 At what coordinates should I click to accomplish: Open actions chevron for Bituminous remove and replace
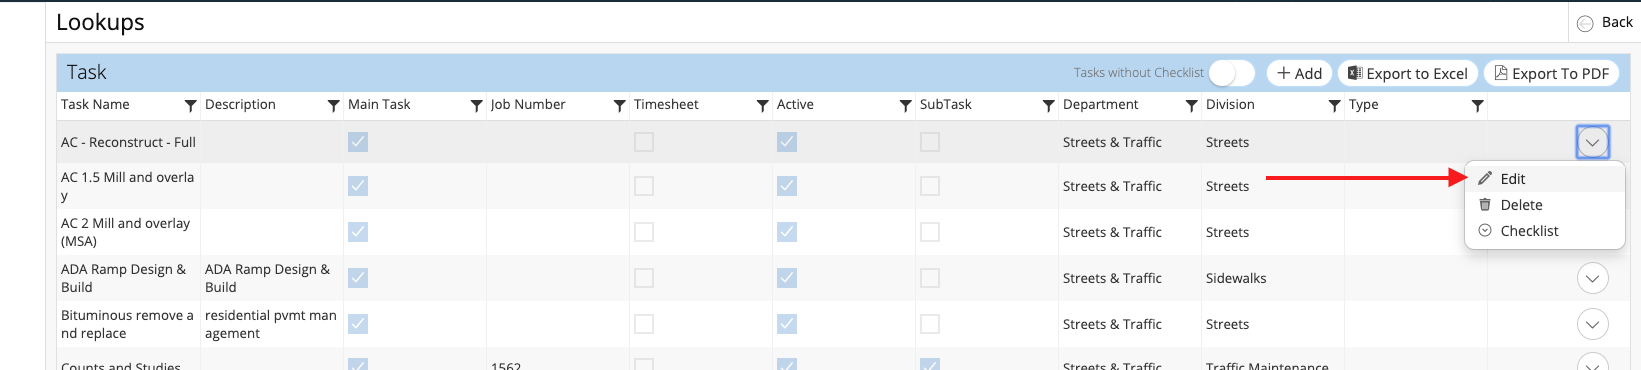(x=1593, y=324)
